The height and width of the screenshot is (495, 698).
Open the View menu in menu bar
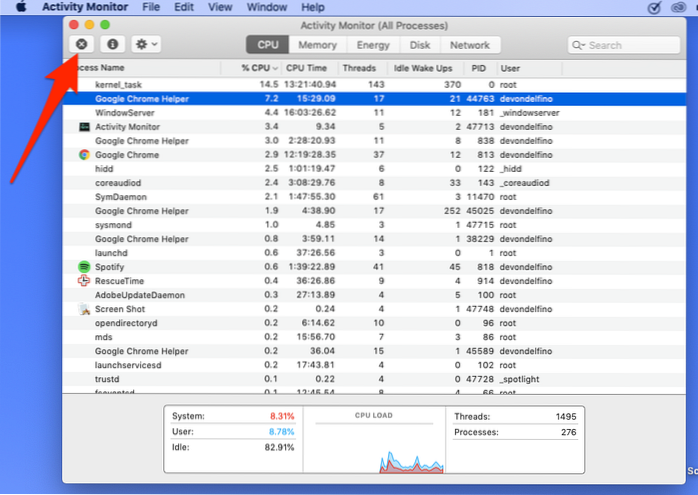[x=218, y=7]
